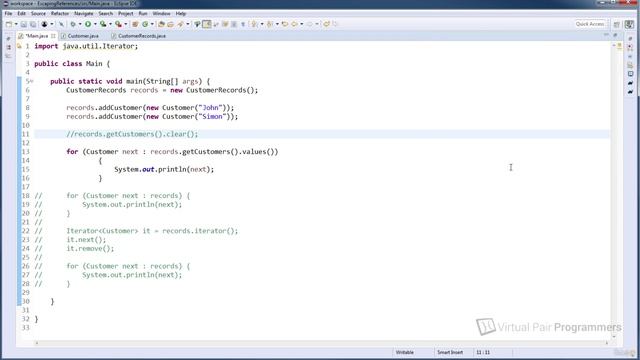Screen dimensions: 640x360
Task: Click the Open Type folder icon
Action: 161,24
